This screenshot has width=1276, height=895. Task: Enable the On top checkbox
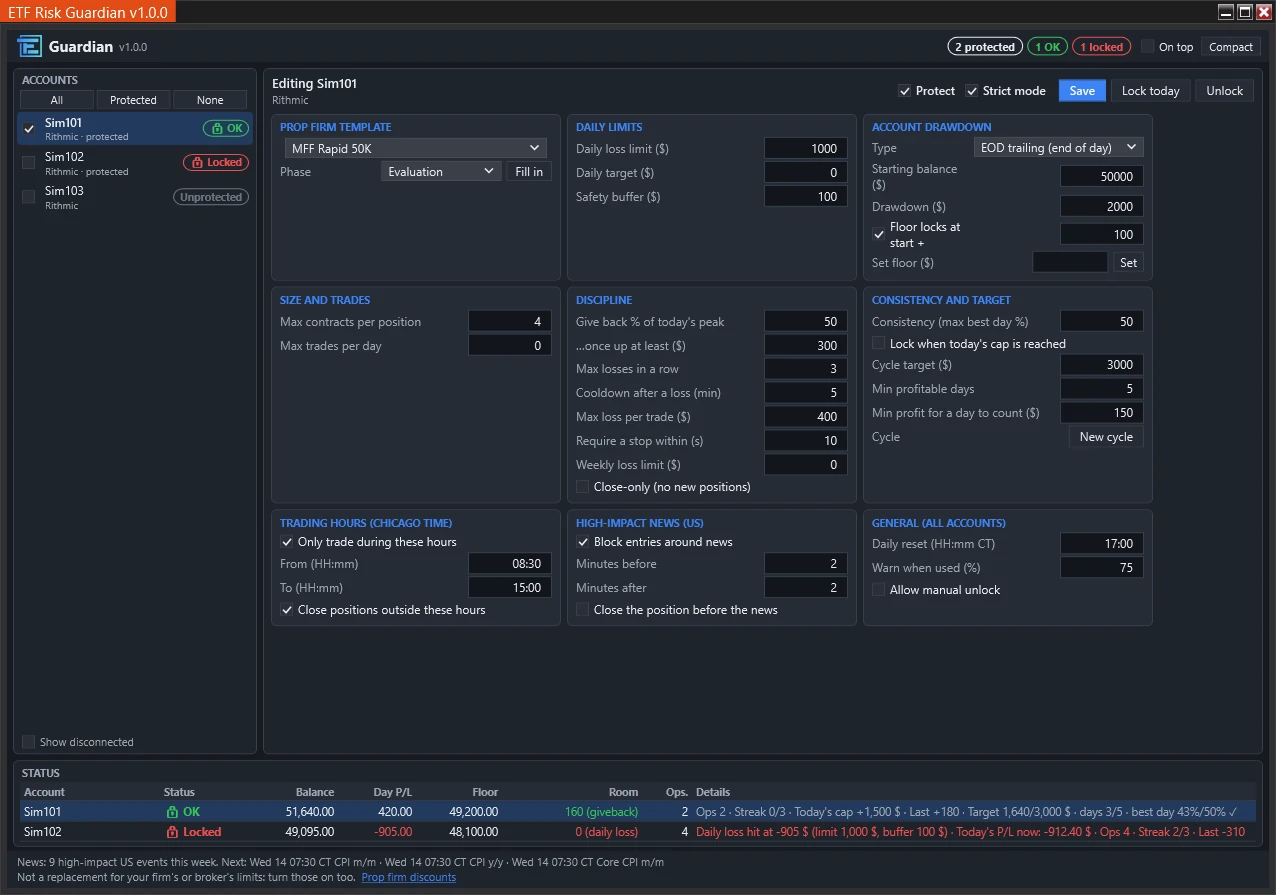(1148, 47)
